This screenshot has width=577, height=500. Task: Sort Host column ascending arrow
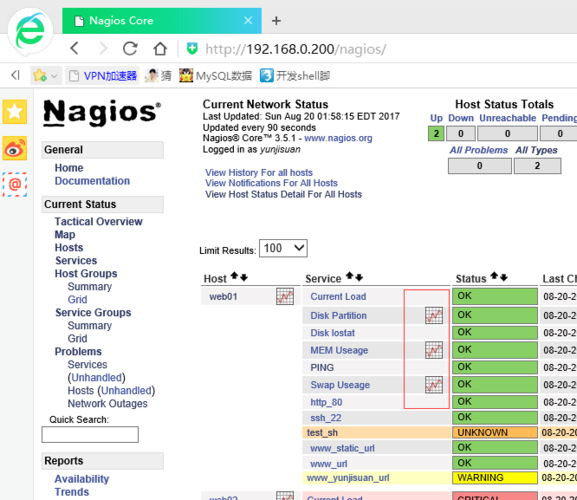point(234,276)
